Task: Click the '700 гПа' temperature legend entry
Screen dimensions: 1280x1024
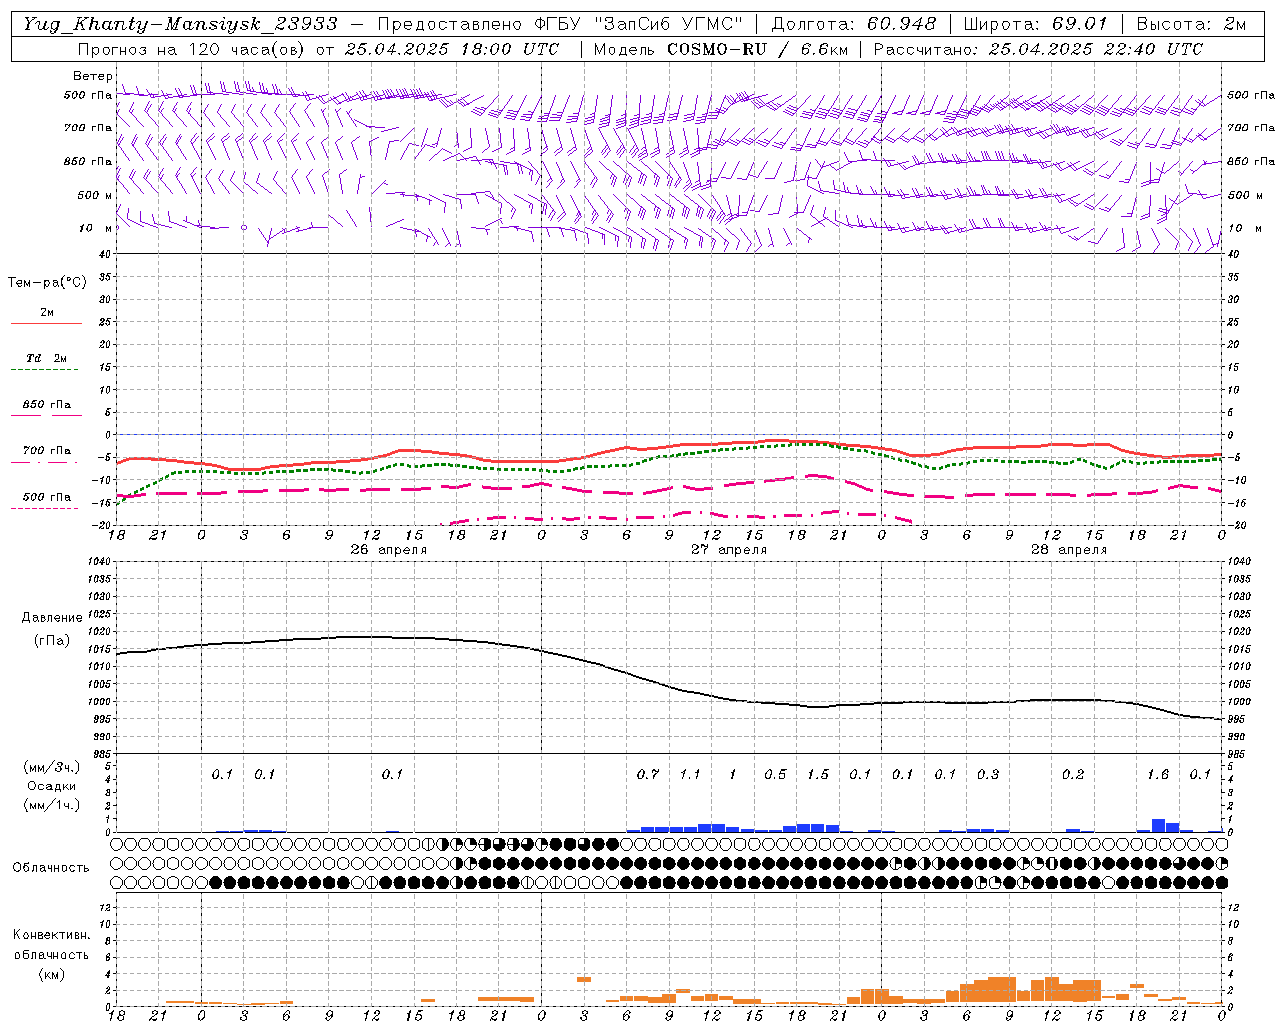Action: point(47,450)
